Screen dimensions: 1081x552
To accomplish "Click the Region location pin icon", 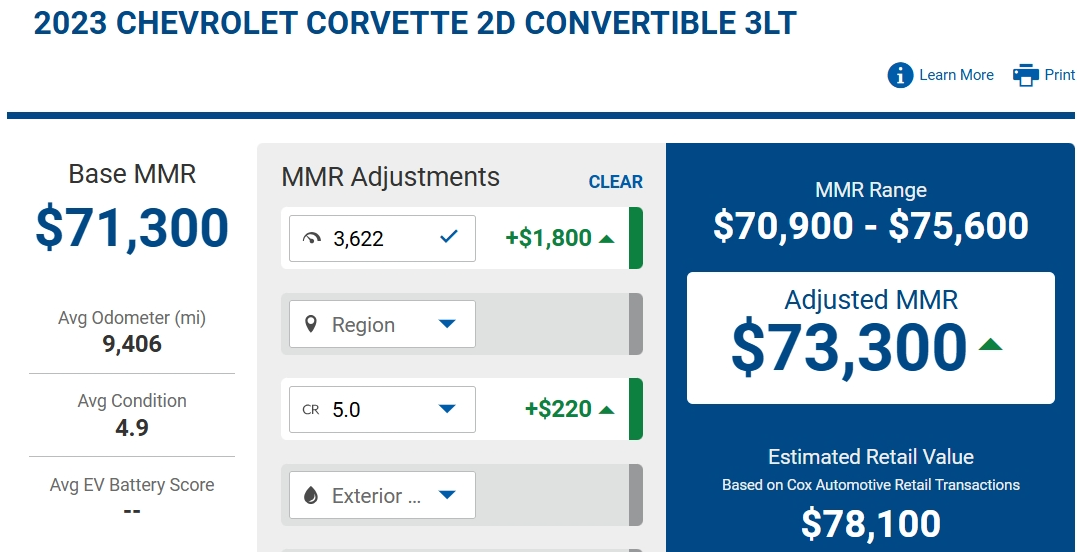I will point(311,324).
